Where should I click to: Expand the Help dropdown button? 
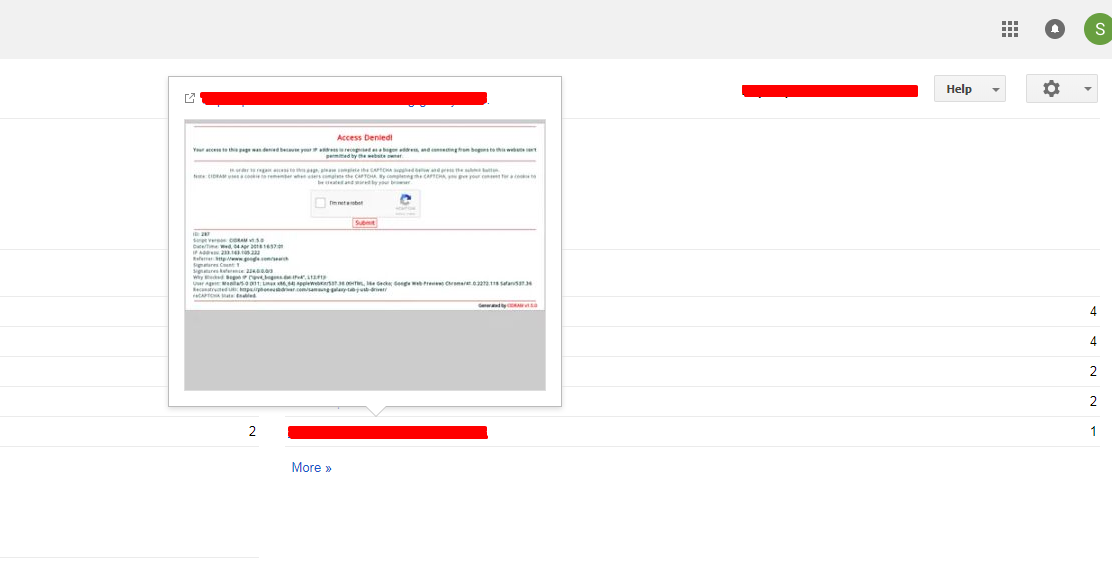(969, 89)
